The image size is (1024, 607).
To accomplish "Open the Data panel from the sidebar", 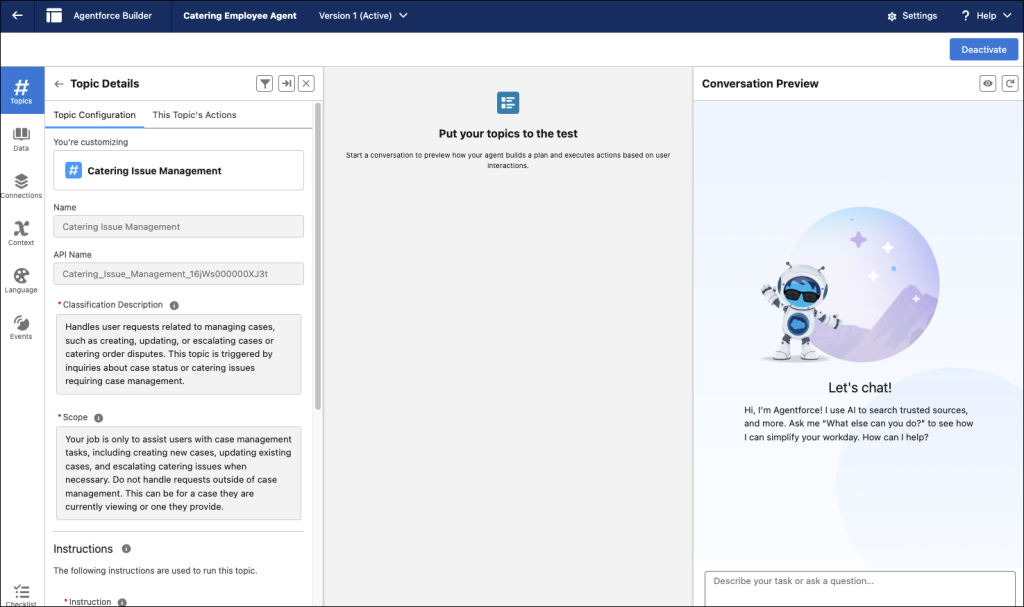I will (21, 140).
